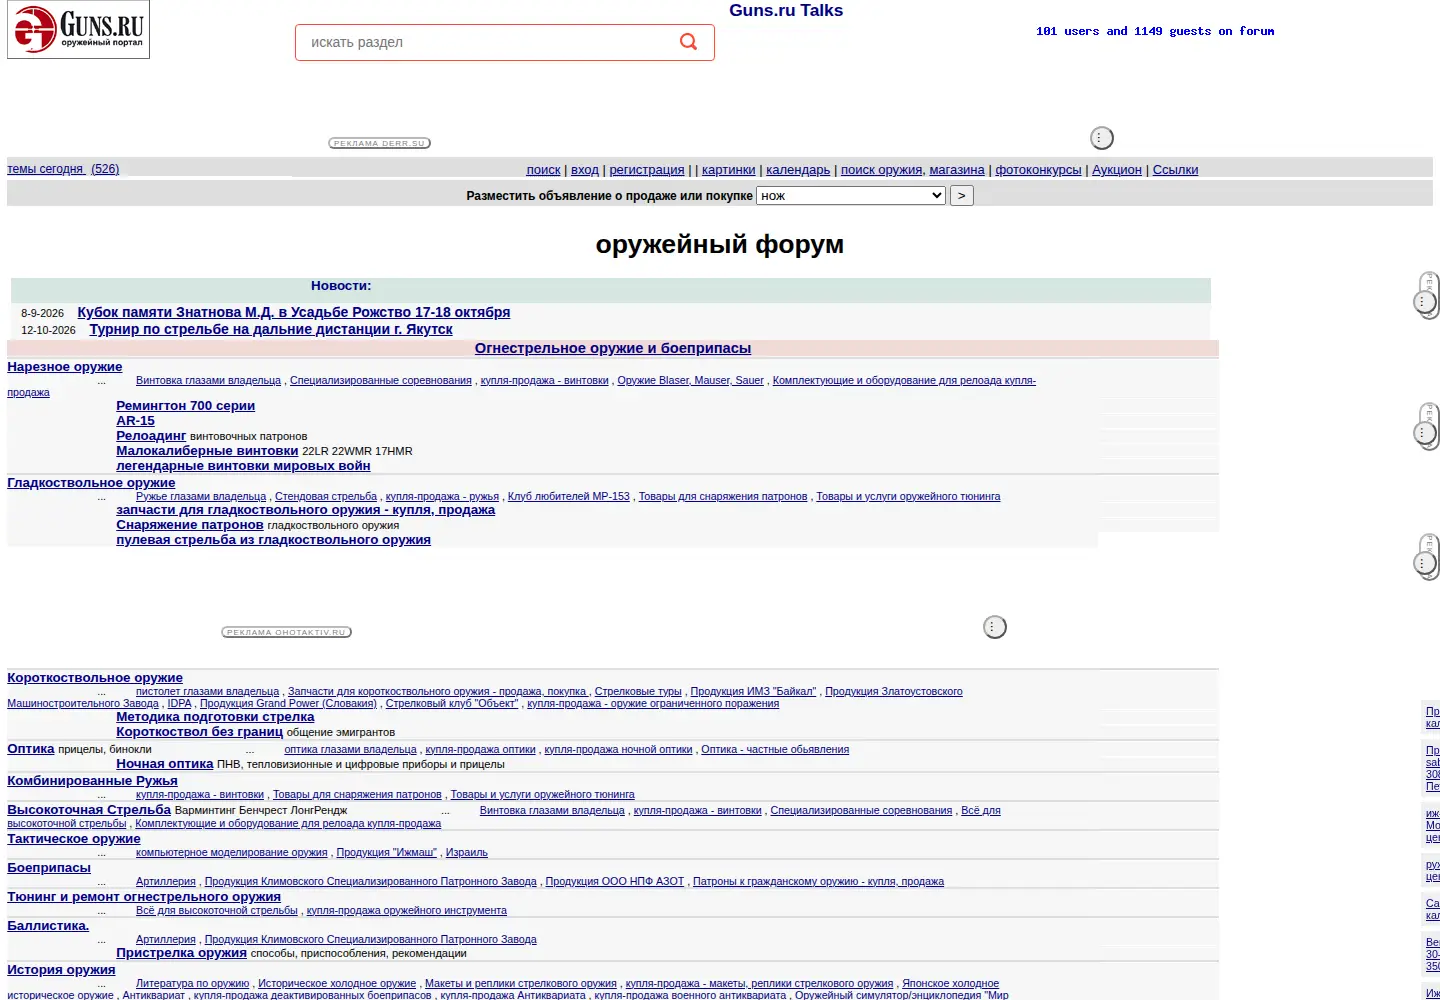Open the Ссылки link
The width and height of the screenshot is (1440, 1000).
[x=1175, y=170]
